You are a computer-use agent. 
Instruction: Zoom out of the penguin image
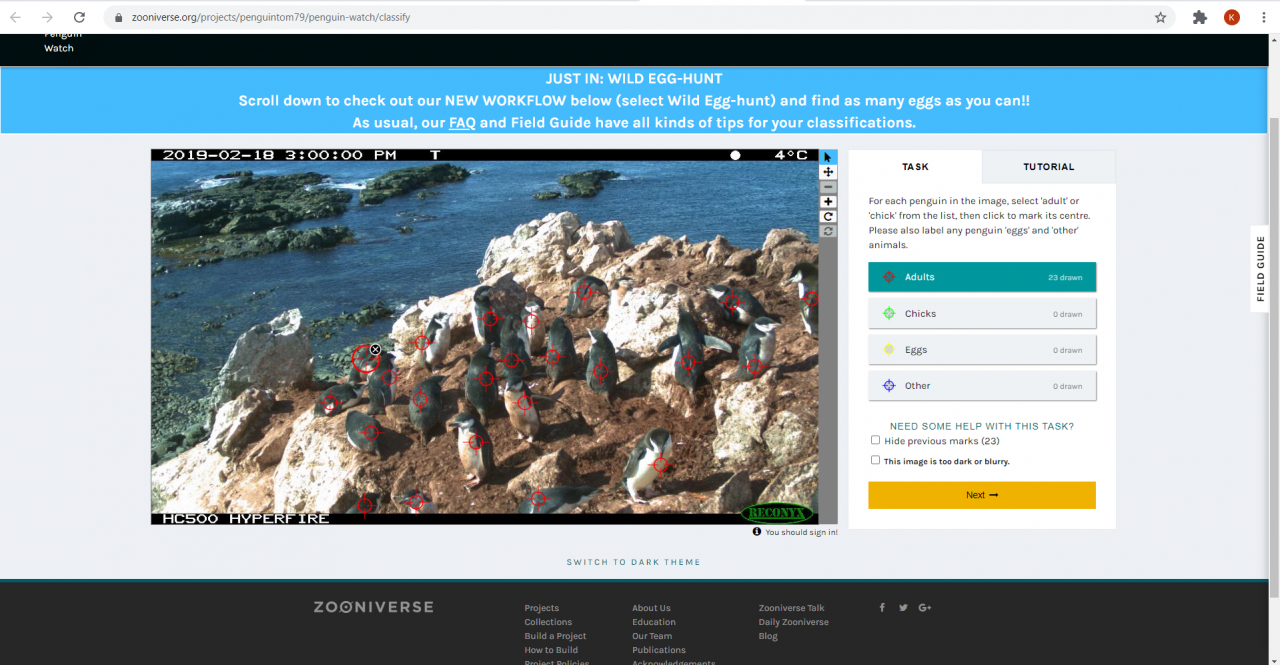click(x=828, y=187)
